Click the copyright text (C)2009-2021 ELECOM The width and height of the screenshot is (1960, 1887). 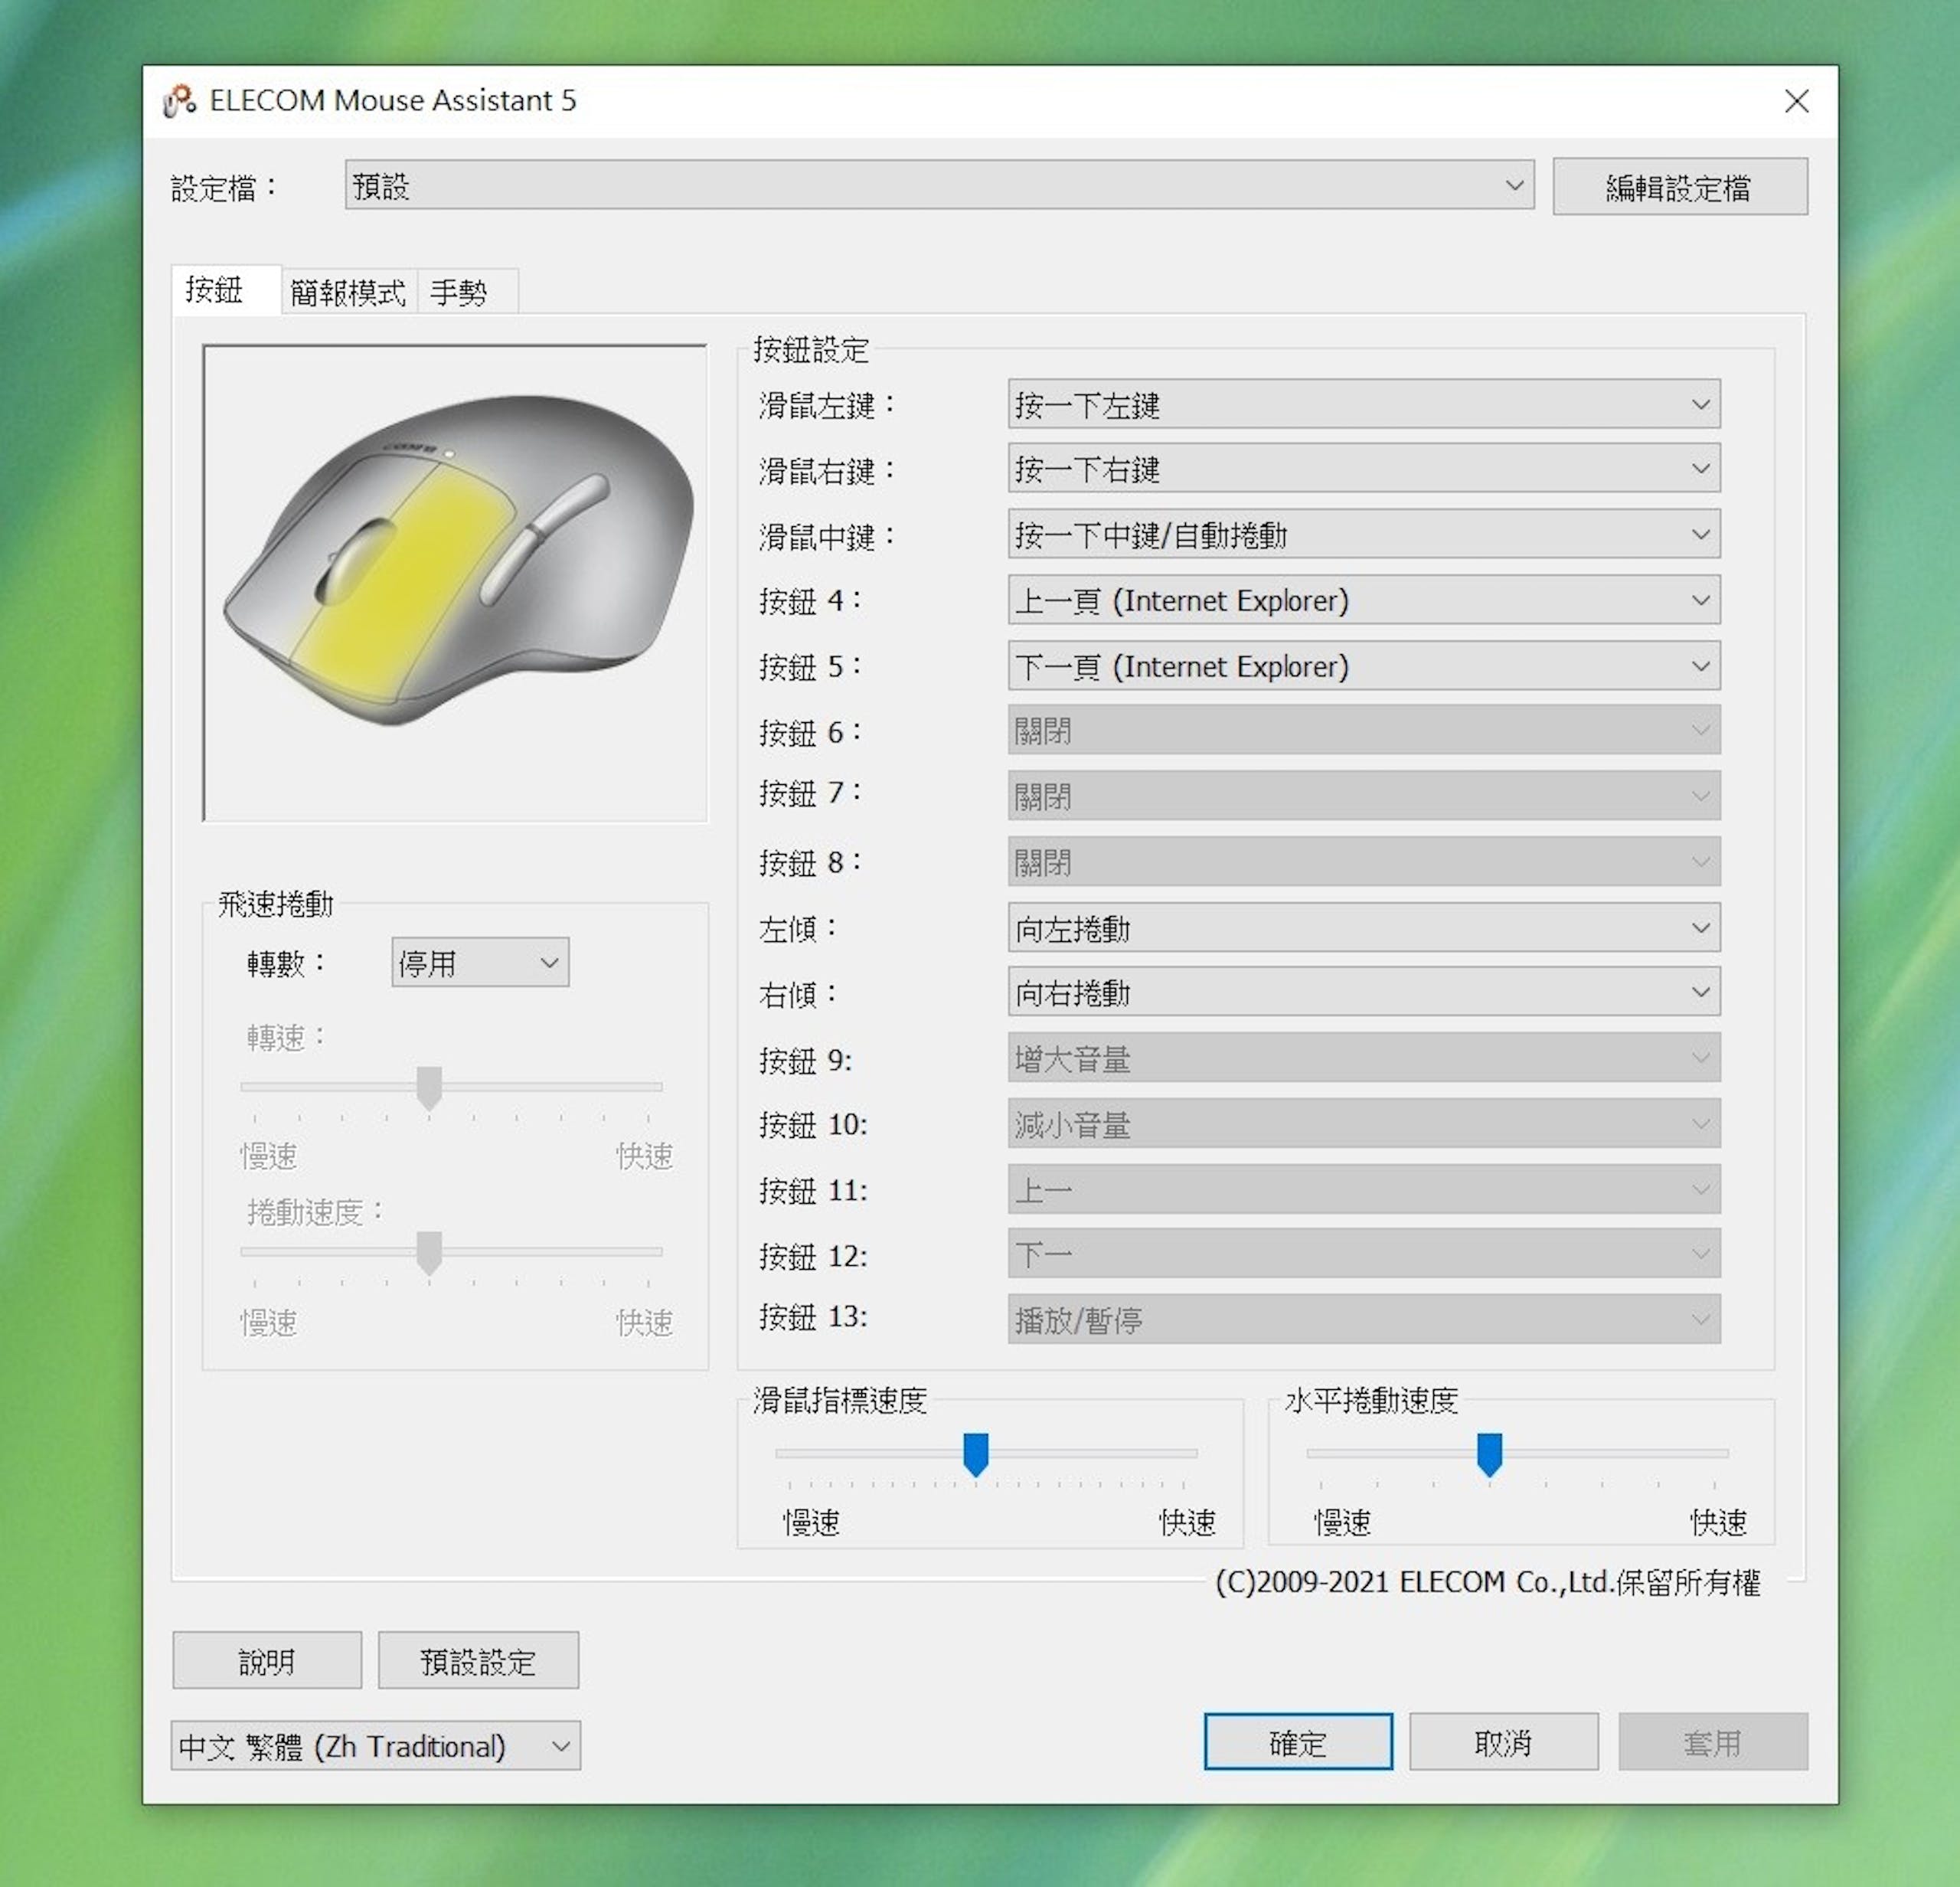pos(1487,1582)
